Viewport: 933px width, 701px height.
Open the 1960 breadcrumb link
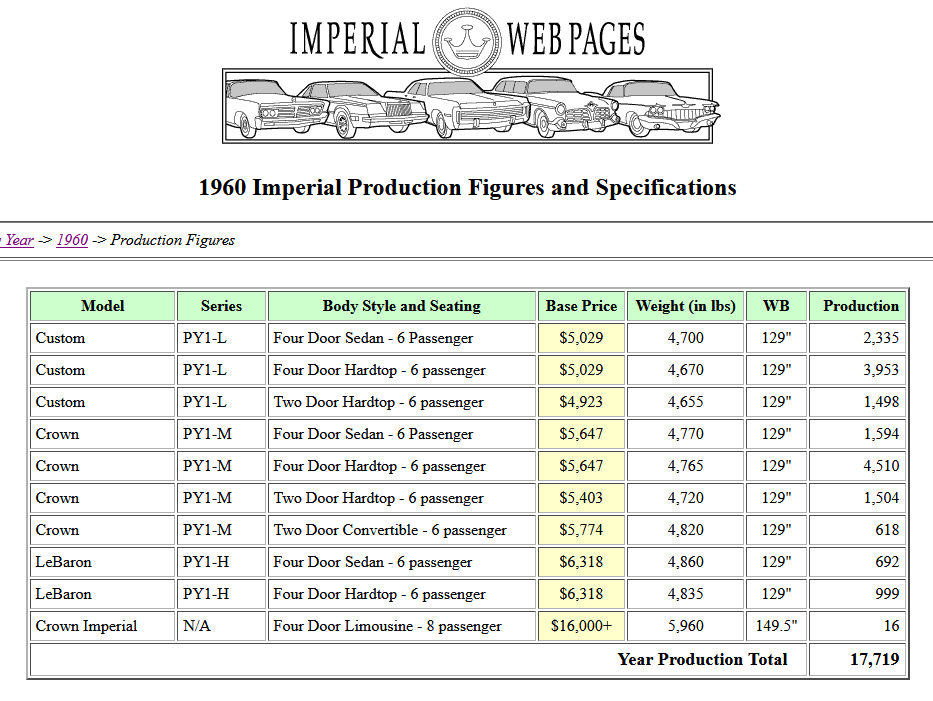tap(72, 240)
